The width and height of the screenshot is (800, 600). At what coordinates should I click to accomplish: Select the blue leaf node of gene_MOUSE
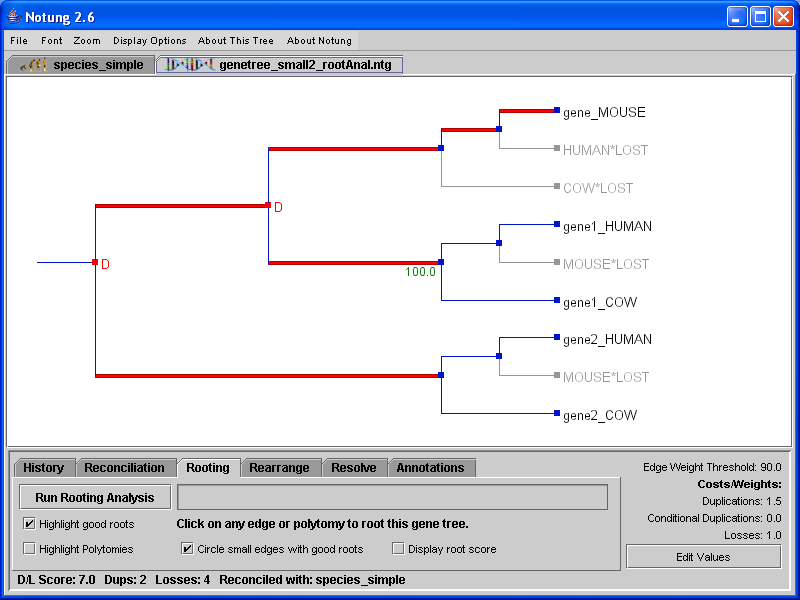pos(556,111)
